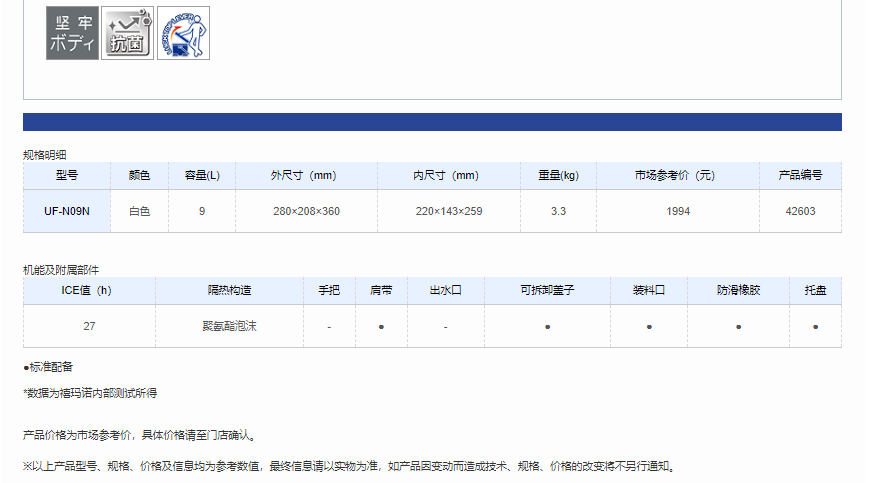
Task: Select the UF-N09N model cell
Action: click(x=67, y=211)
